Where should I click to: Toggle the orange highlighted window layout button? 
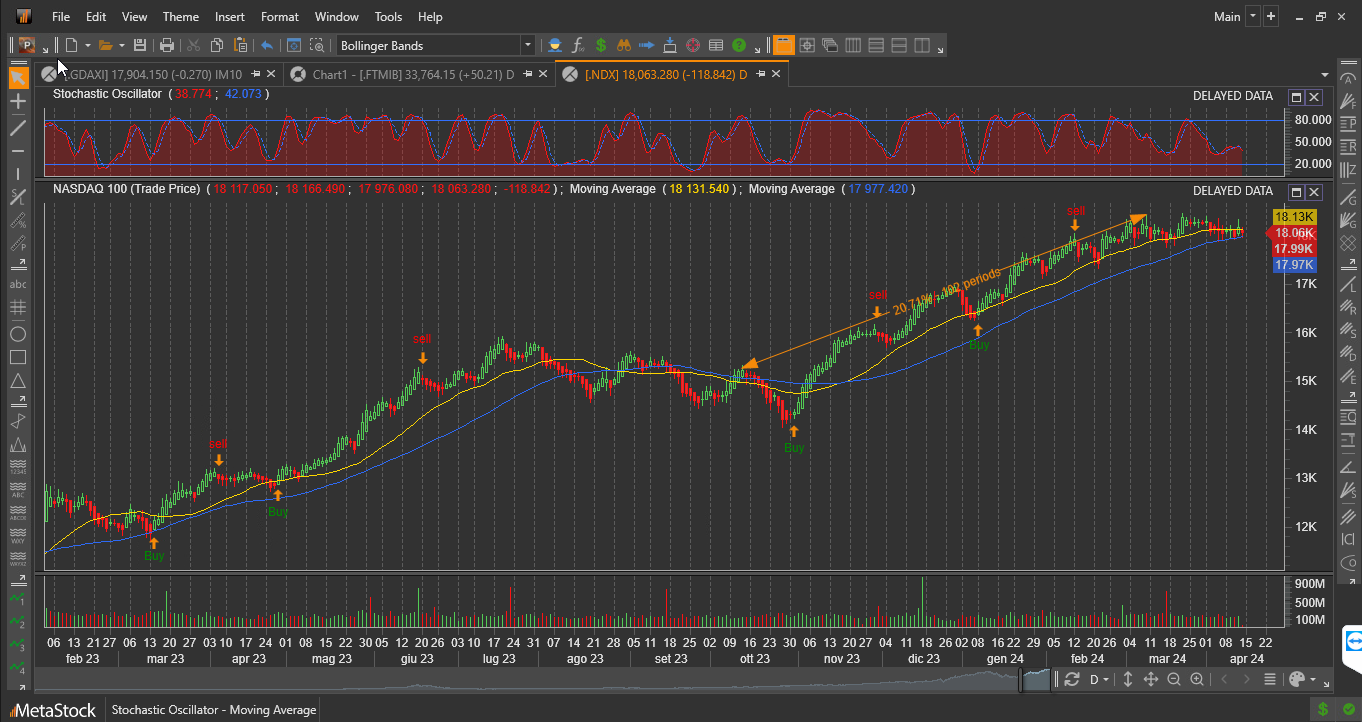point(783,45)
